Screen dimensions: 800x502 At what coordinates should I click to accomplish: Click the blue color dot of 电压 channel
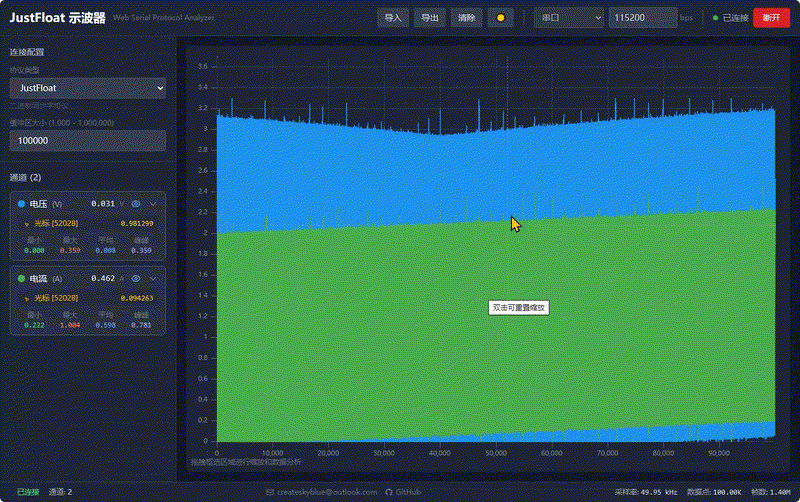point(22,203)
